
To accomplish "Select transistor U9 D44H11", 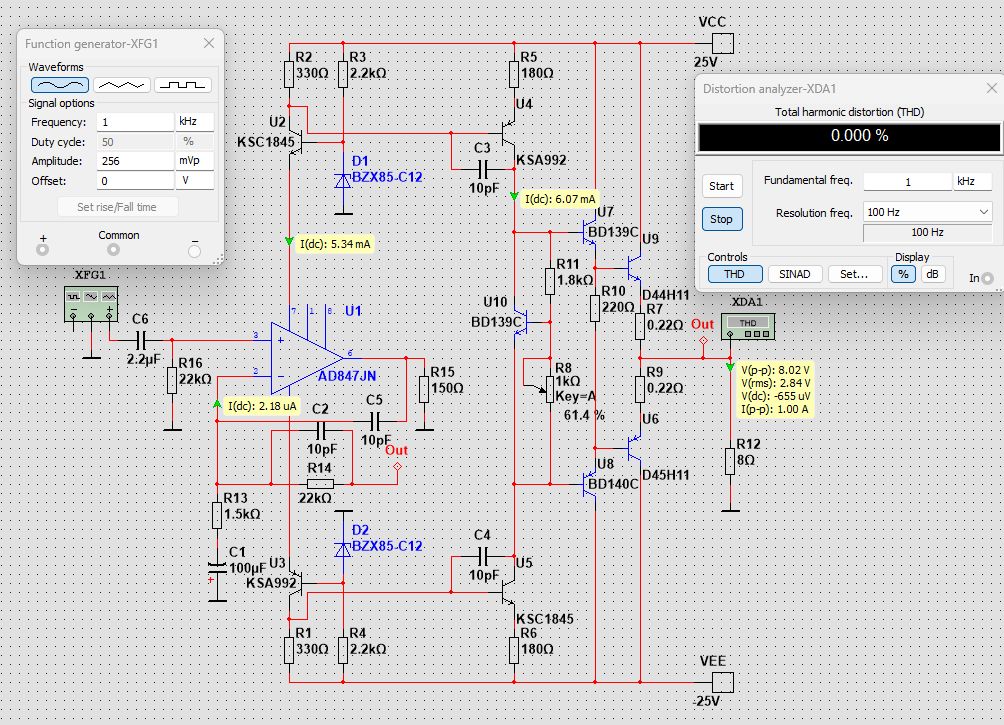I will click(x=634, y=268).
